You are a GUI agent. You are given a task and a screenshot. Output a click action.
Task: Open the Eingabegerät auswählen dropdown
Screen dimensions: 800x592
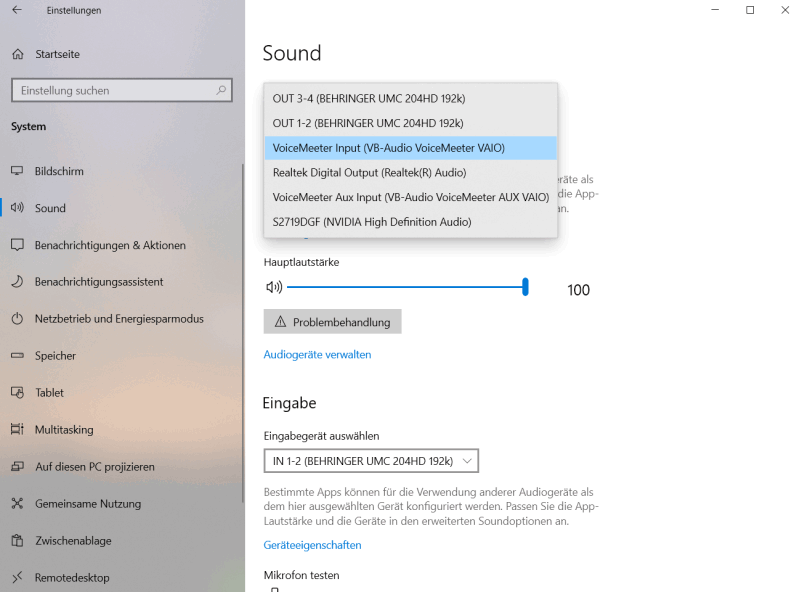pos(371,461)
